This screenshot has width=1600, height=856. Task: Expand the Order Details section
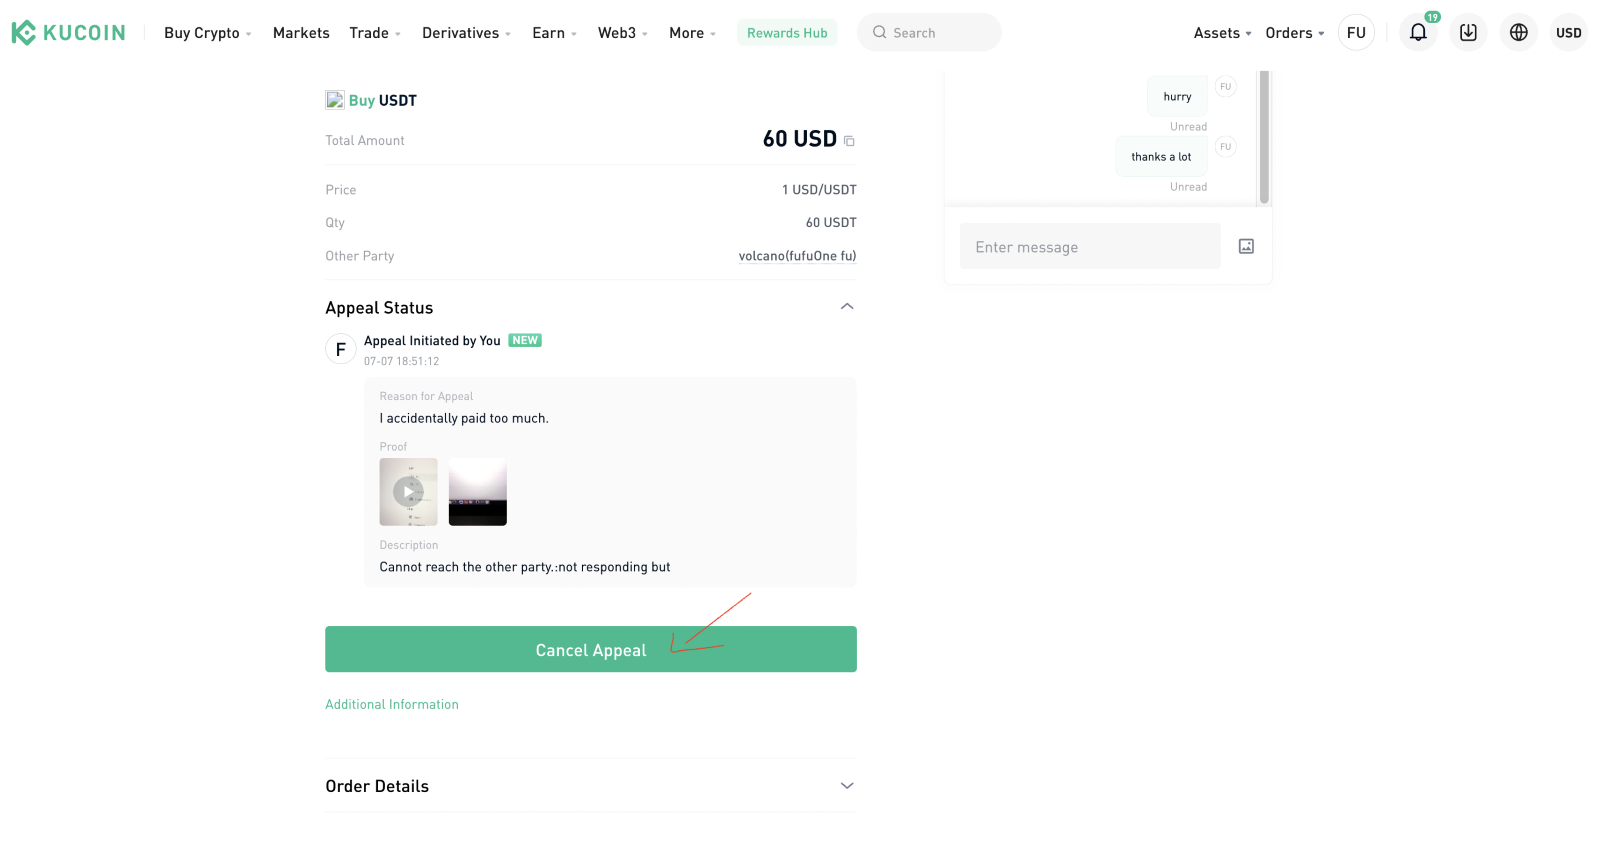847,786
